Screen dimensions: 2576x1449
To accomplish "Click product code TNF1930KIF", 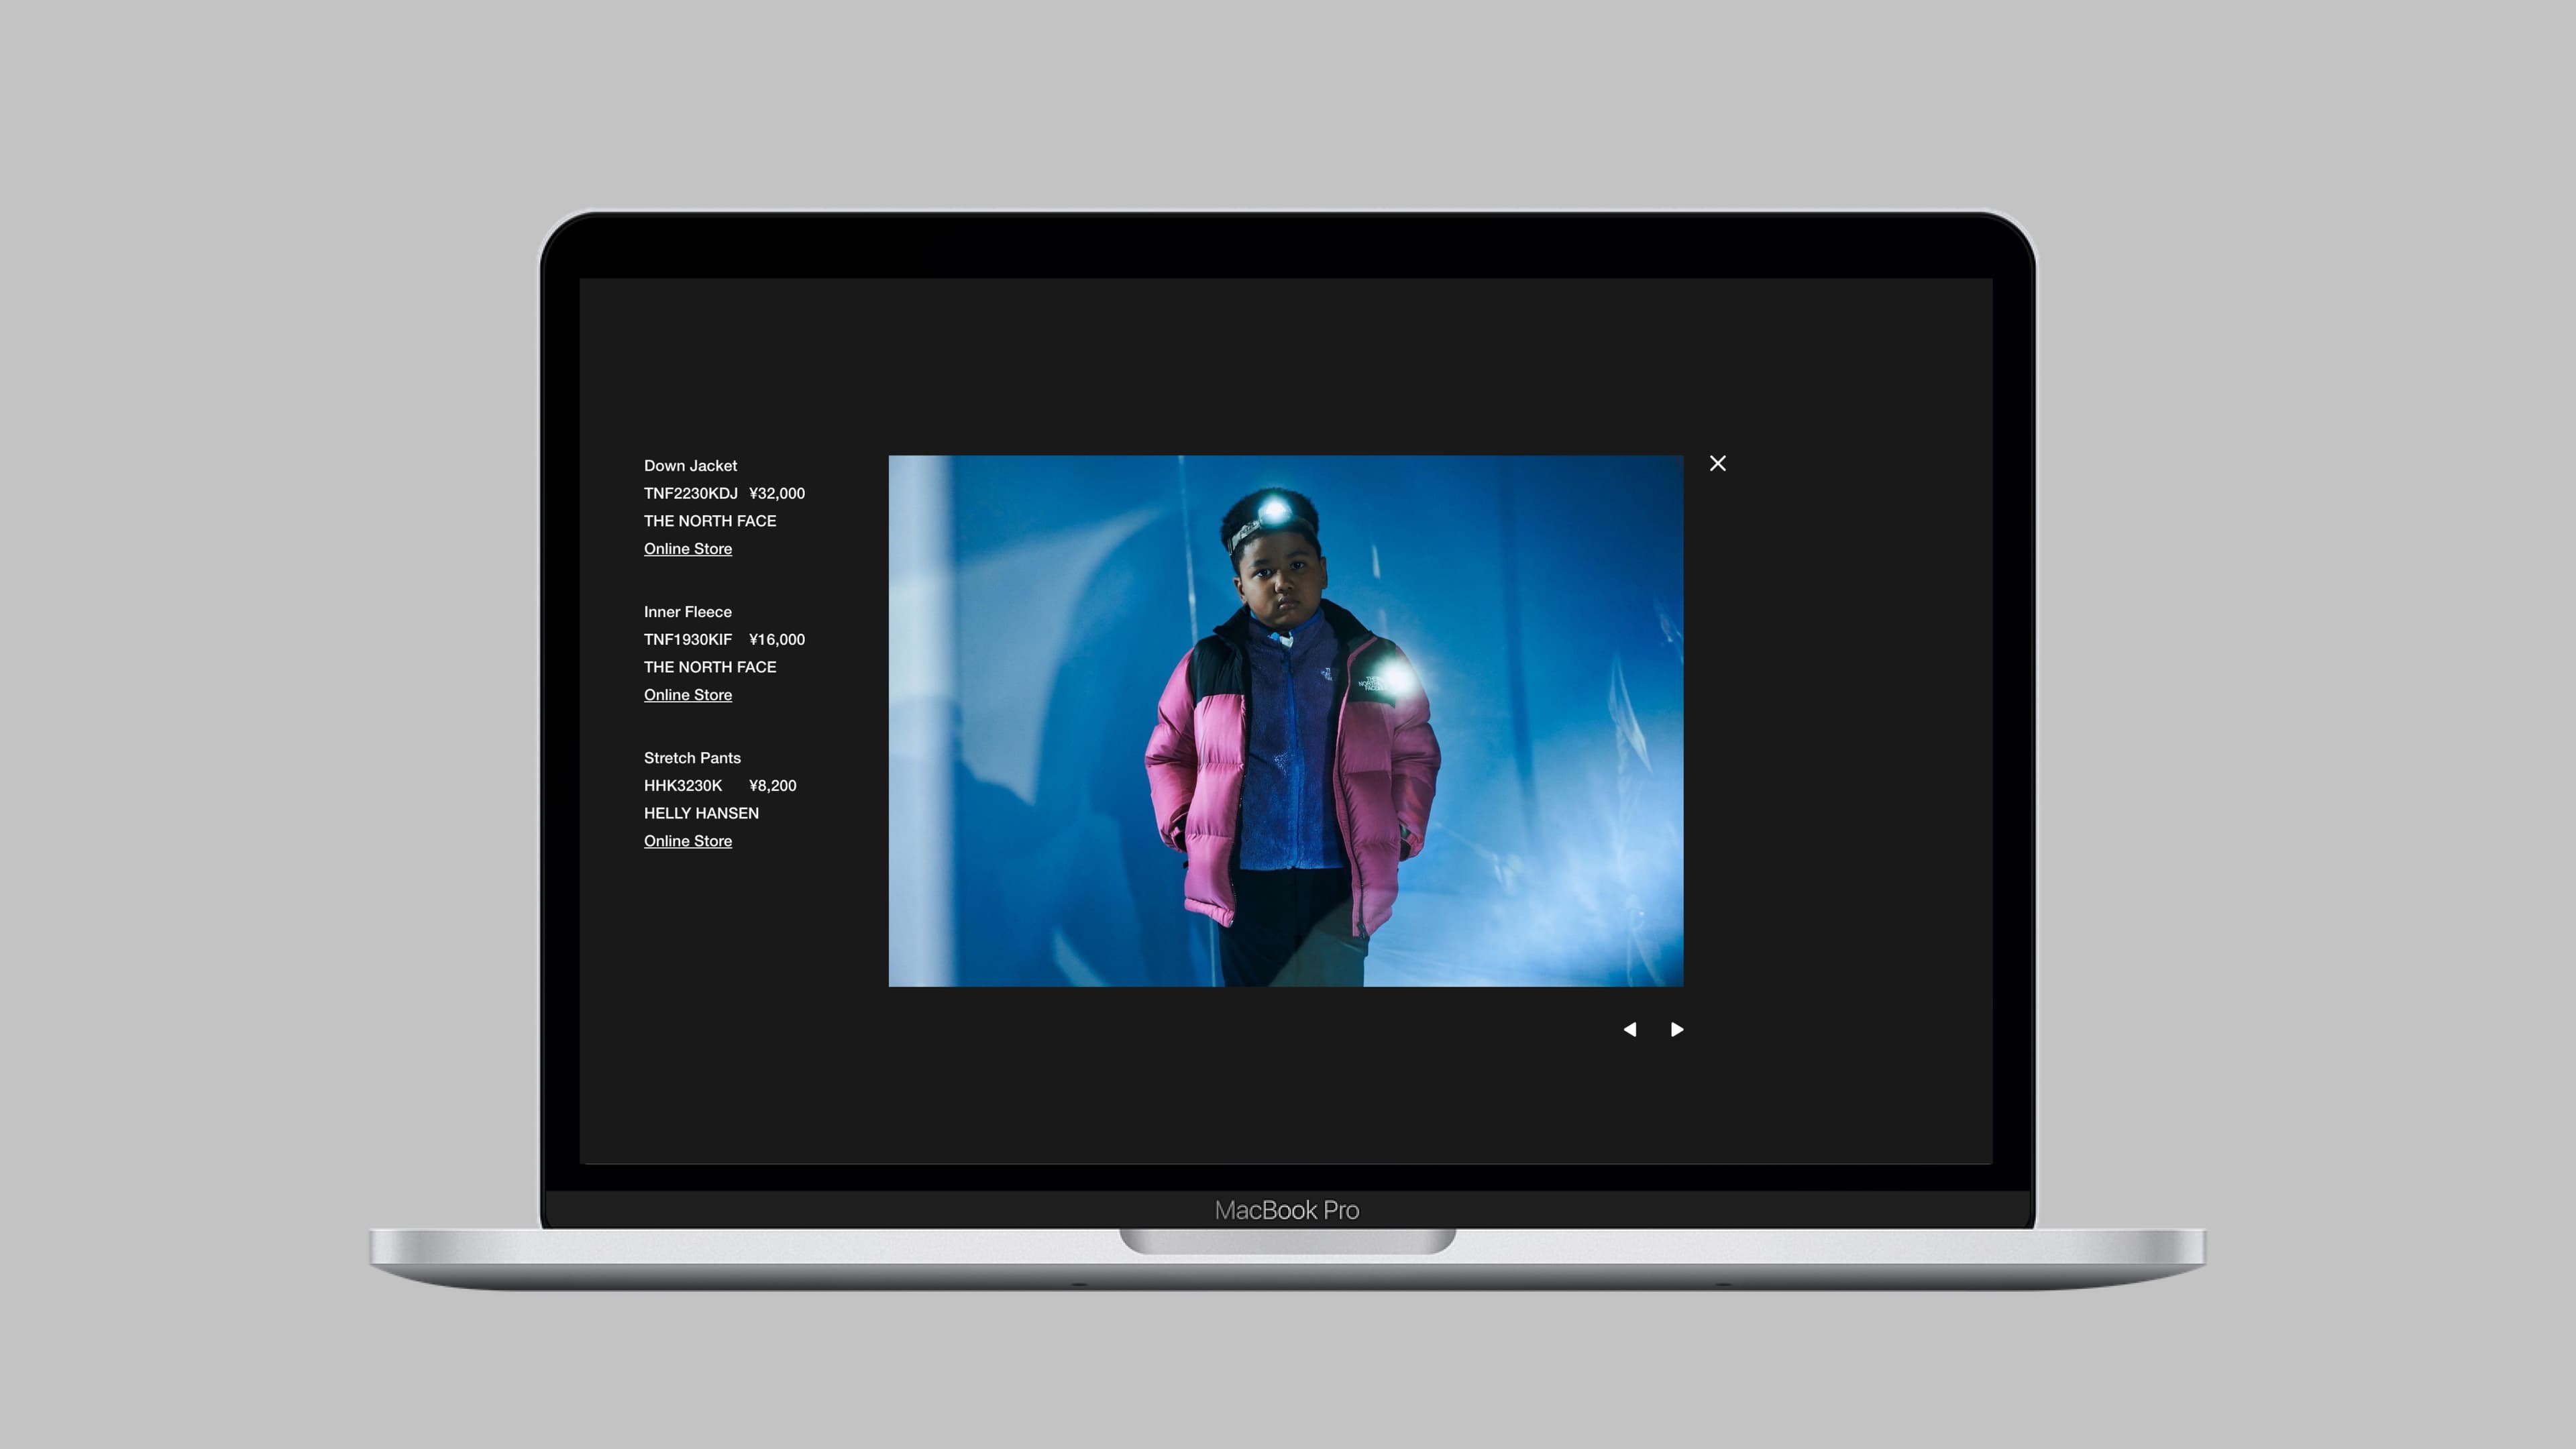I will click(x=687, y=639).
